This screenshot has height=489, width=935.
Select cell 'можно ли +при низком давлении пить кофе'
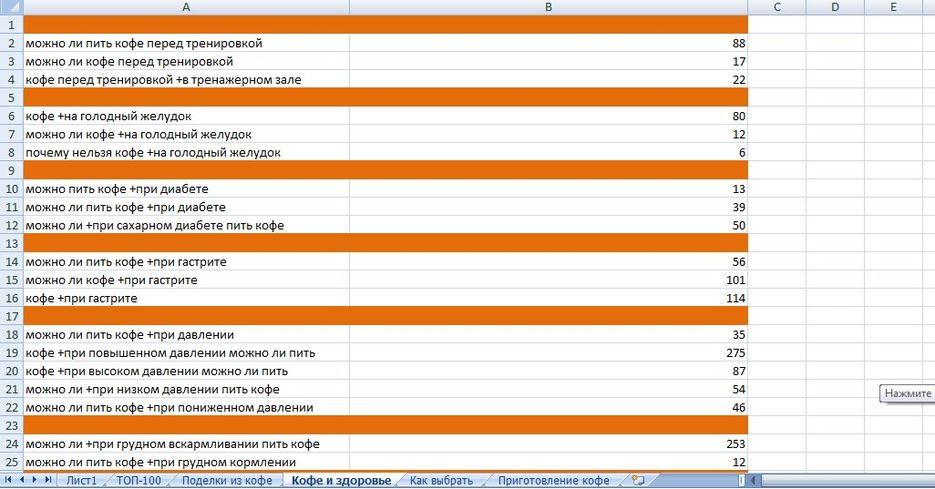tap(186, 389)
